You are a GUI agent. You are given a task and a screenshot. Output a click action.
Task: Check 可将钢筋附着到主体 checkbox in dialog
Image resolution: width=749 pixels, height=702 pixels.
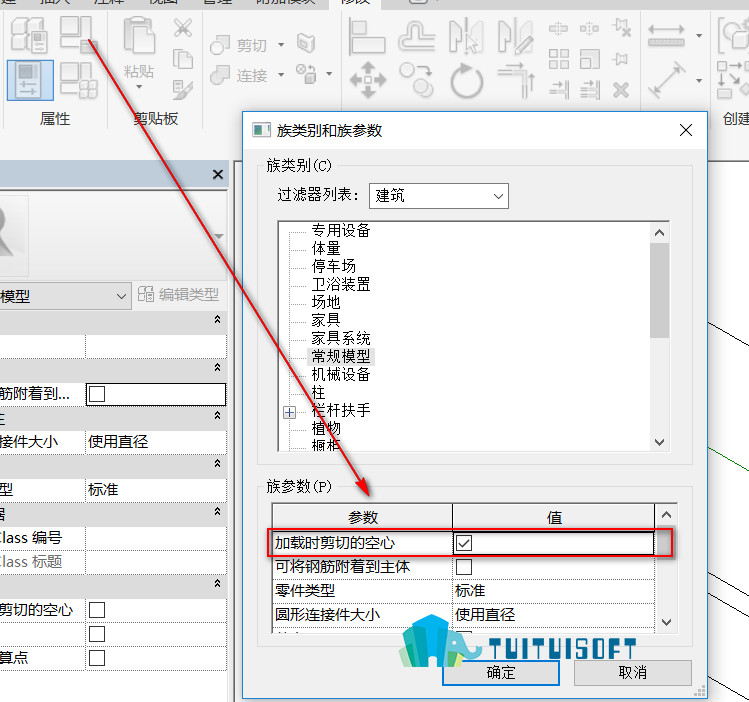(x=464, y=567)
